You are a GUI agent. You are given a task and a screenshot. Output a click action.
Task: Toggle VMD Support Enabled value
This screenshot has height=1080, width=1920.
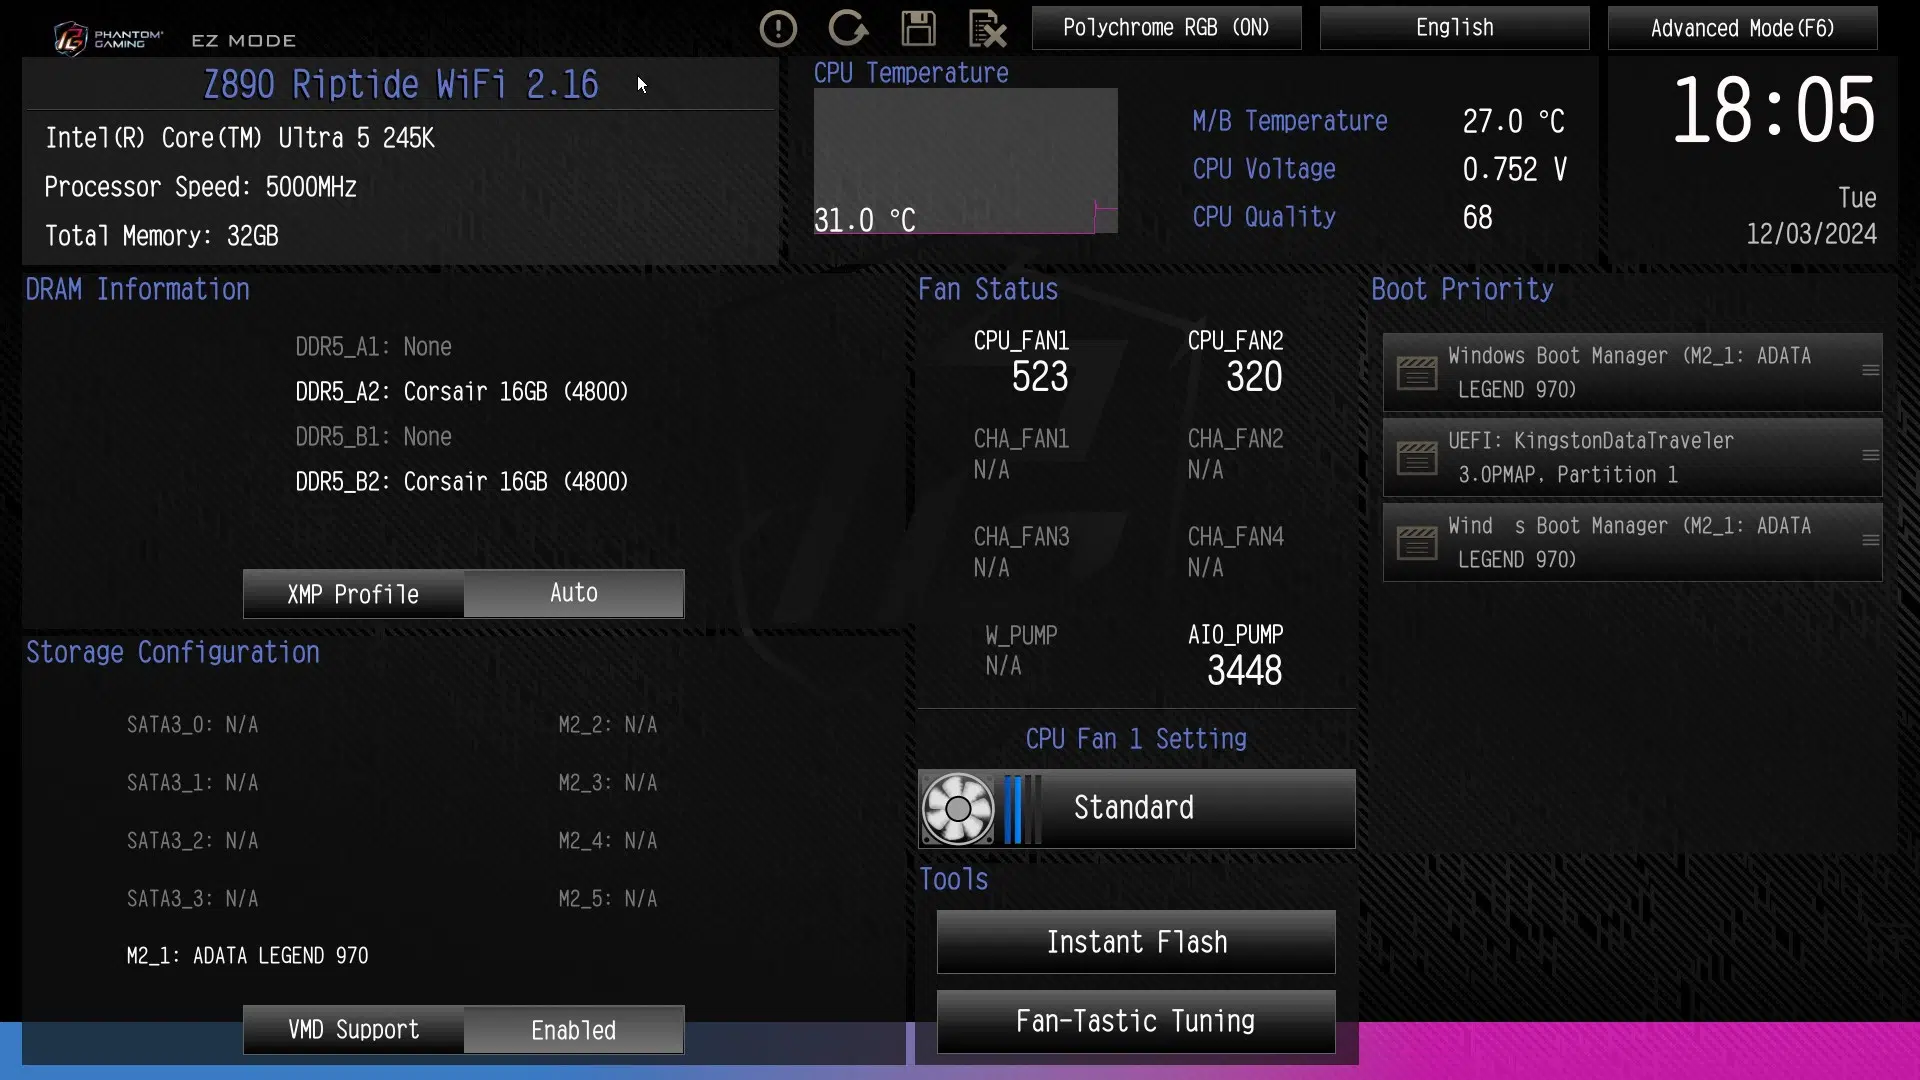coord(574,1030)
